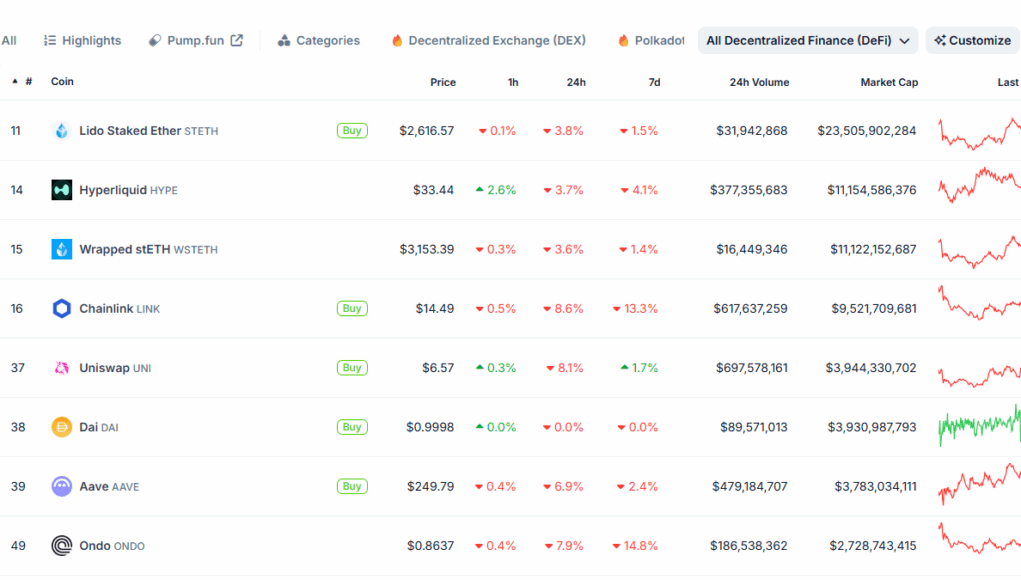Select the Decentralized Exchange (DEX) tab
The width and height of the screenshot is (1021, 580).
point(489,40)
